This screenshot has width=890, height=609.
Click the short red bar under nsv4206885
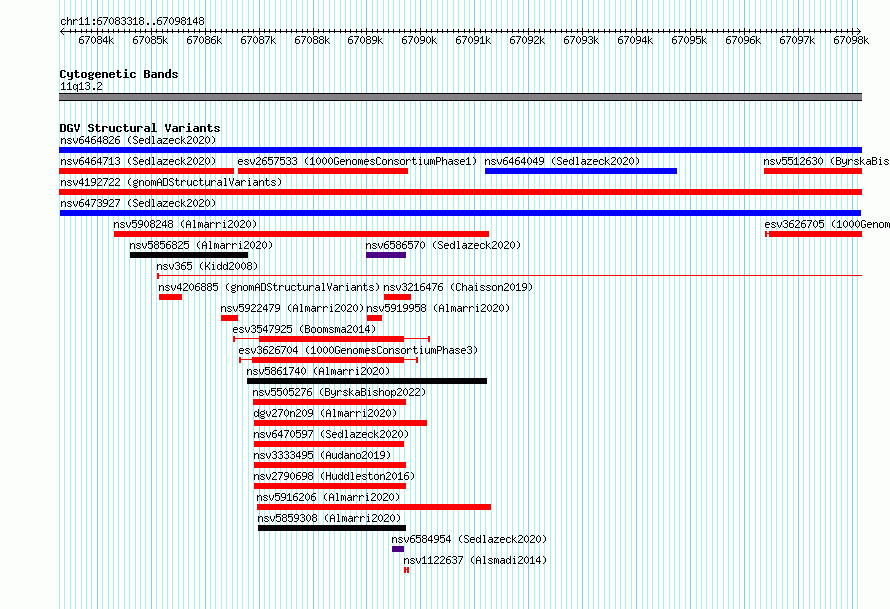click(170, 297)
